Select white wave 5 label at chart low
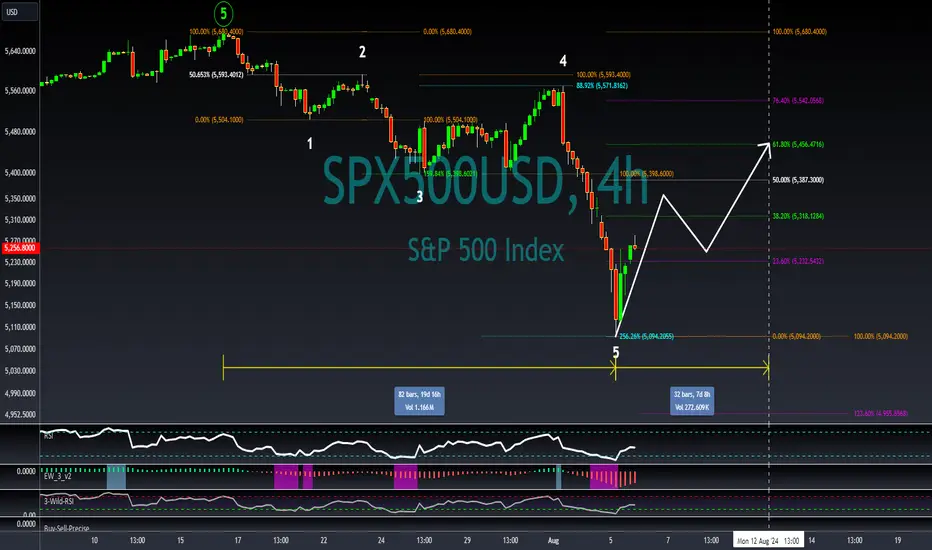Viewport: 932px width, 550px height. tap(616, 353)
